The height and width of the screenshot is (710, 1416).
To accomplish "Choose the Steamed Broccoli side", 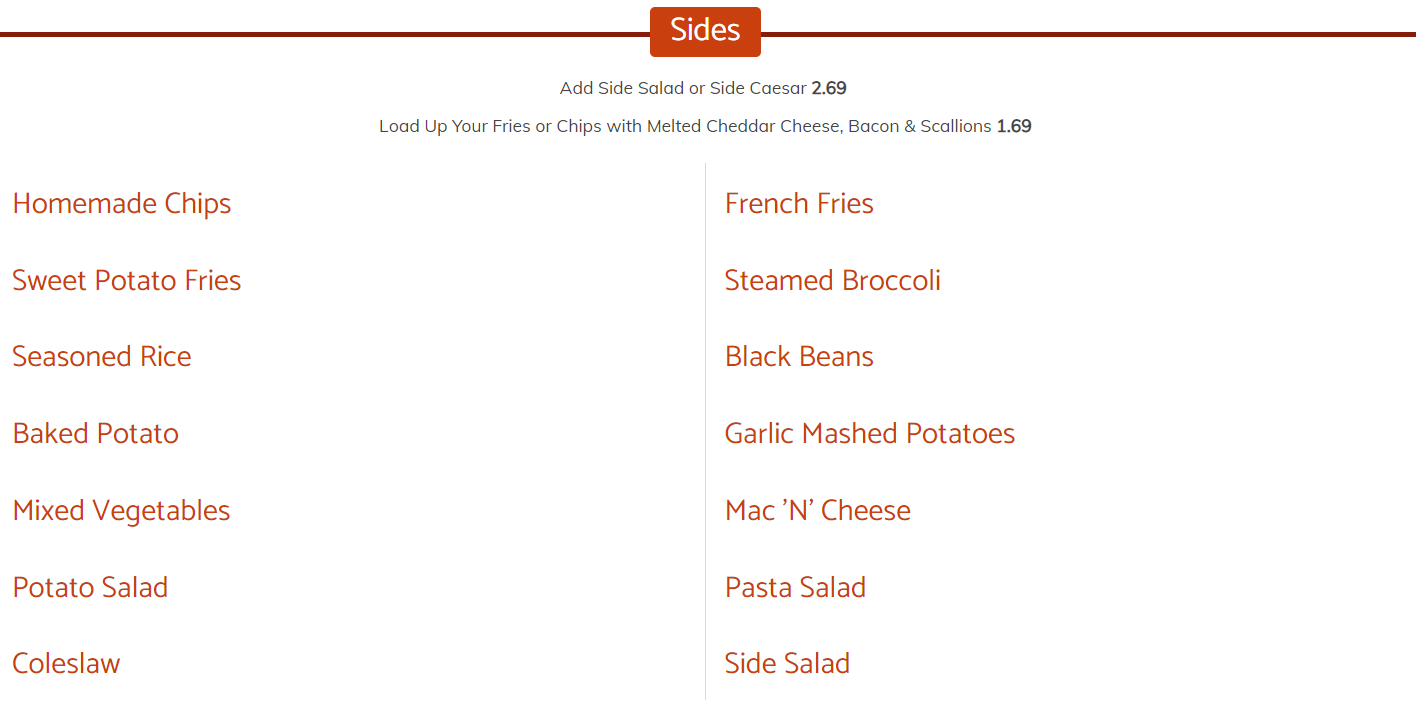I will (x=833, y=281).
